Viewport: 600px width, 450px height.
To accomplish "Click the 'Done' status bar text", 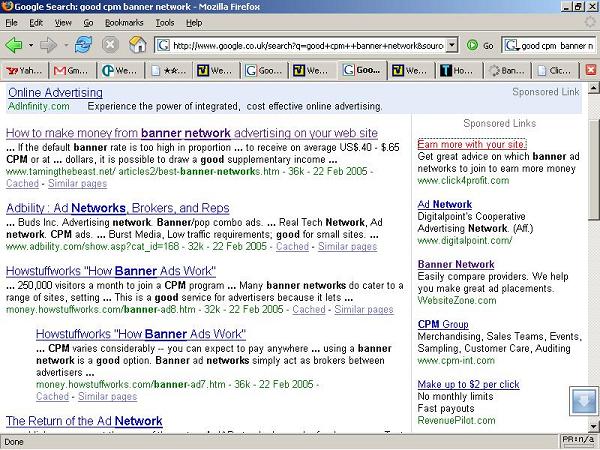I will 14,442.
